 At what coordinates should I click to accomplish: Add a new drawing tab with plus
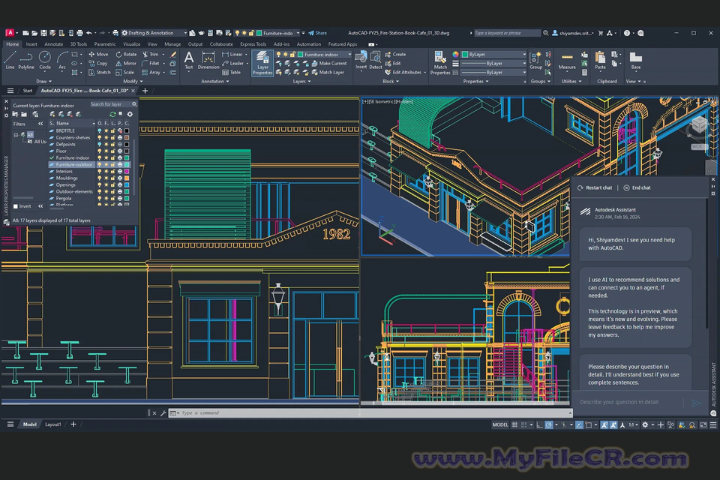[145, 90]
